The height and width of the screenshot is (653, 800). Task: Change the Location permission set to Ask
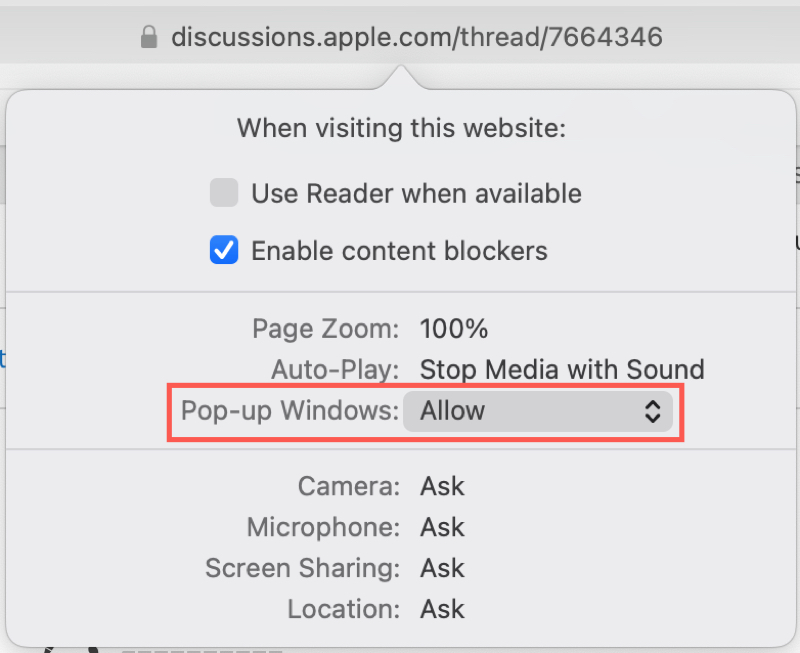[442, 609]
